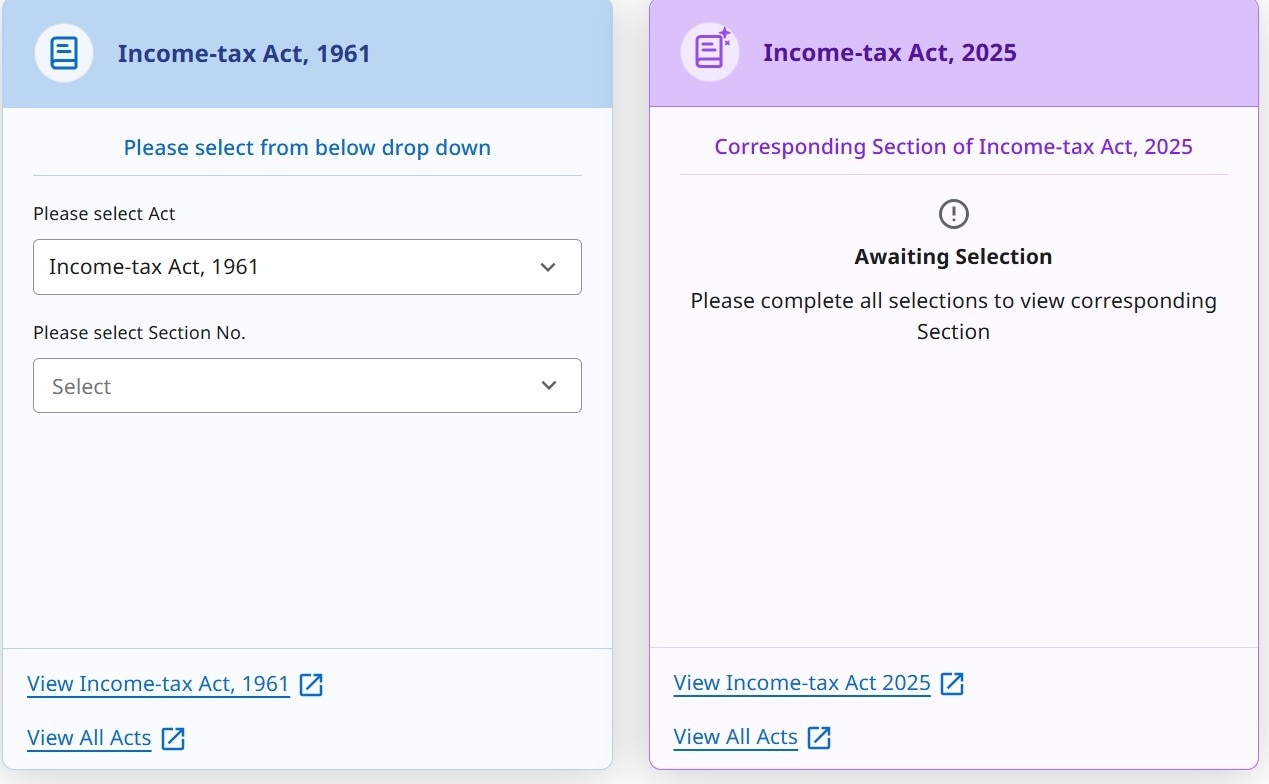Follow View All Acts link in the 1961 panel

89,739
